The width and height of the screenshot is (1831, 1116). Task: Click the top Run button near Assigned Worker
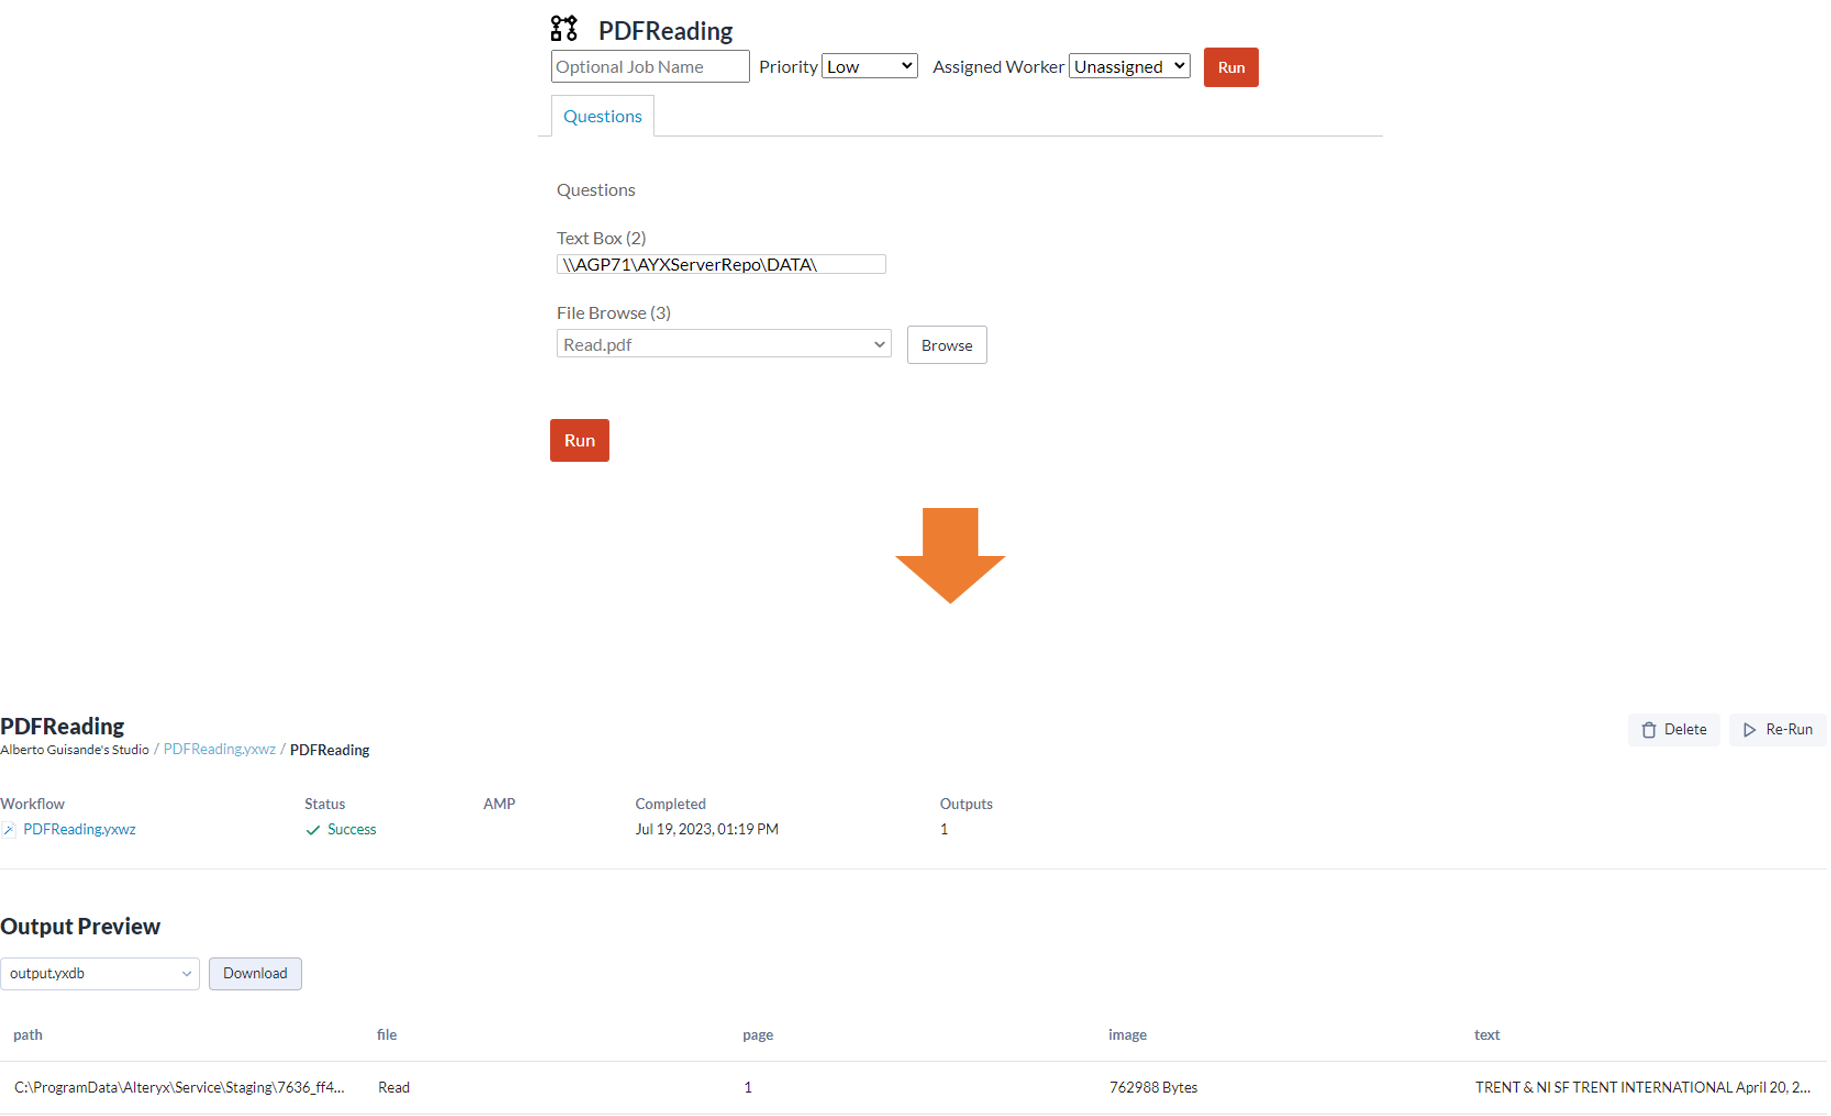coord(1230,67)
